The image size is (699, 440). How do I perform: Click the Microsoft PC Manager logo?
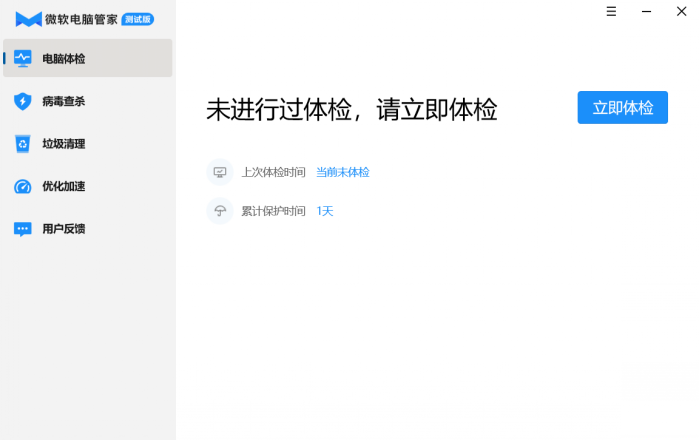28,19
